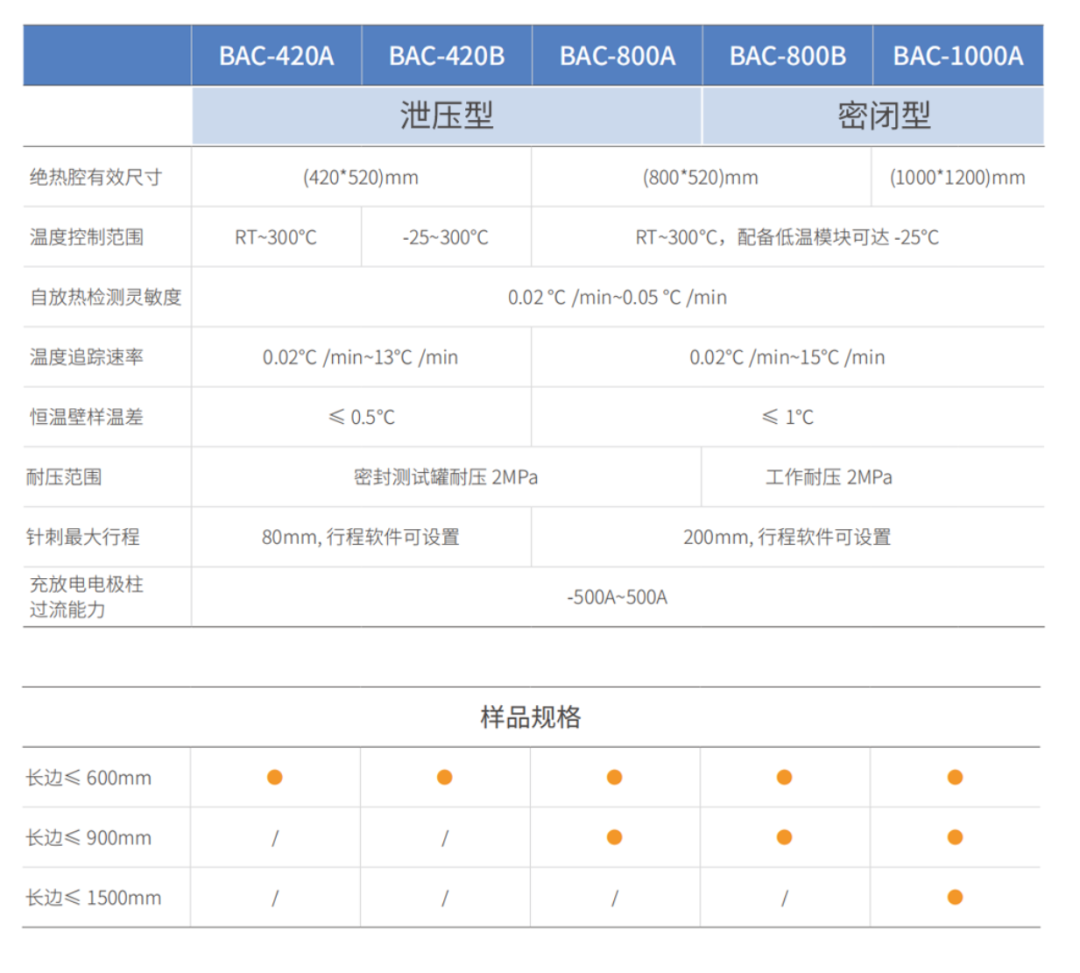Click the 80mm, 行程软件可设置 cell
This screenshot has height=973, width=1080.
[360, 537]
